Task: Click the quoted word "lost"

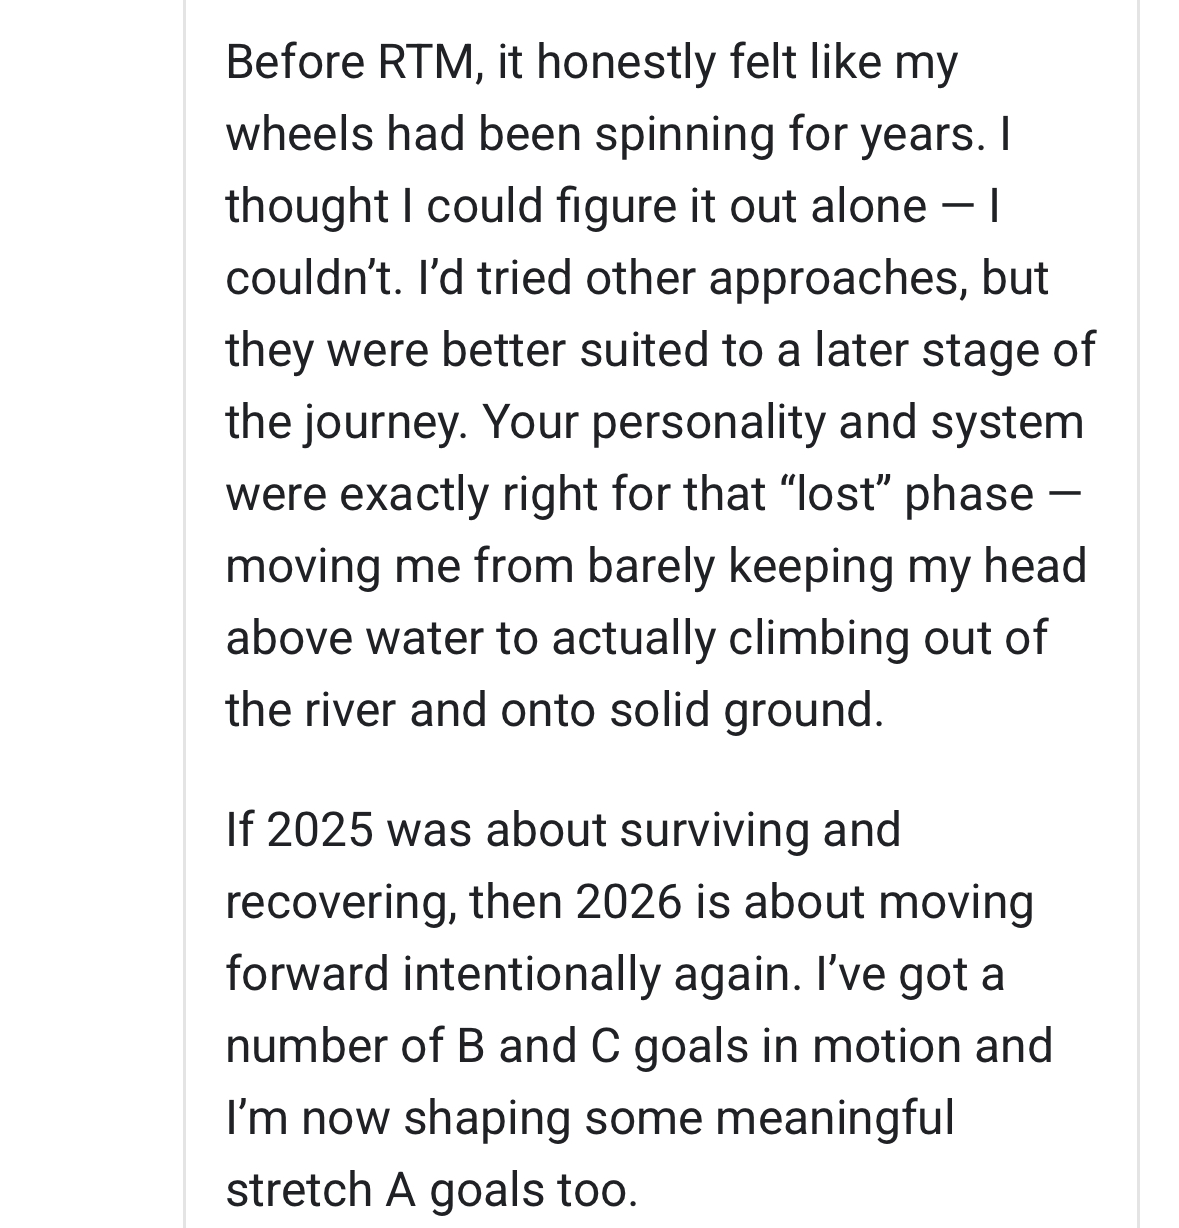Action: pos(832,494)
